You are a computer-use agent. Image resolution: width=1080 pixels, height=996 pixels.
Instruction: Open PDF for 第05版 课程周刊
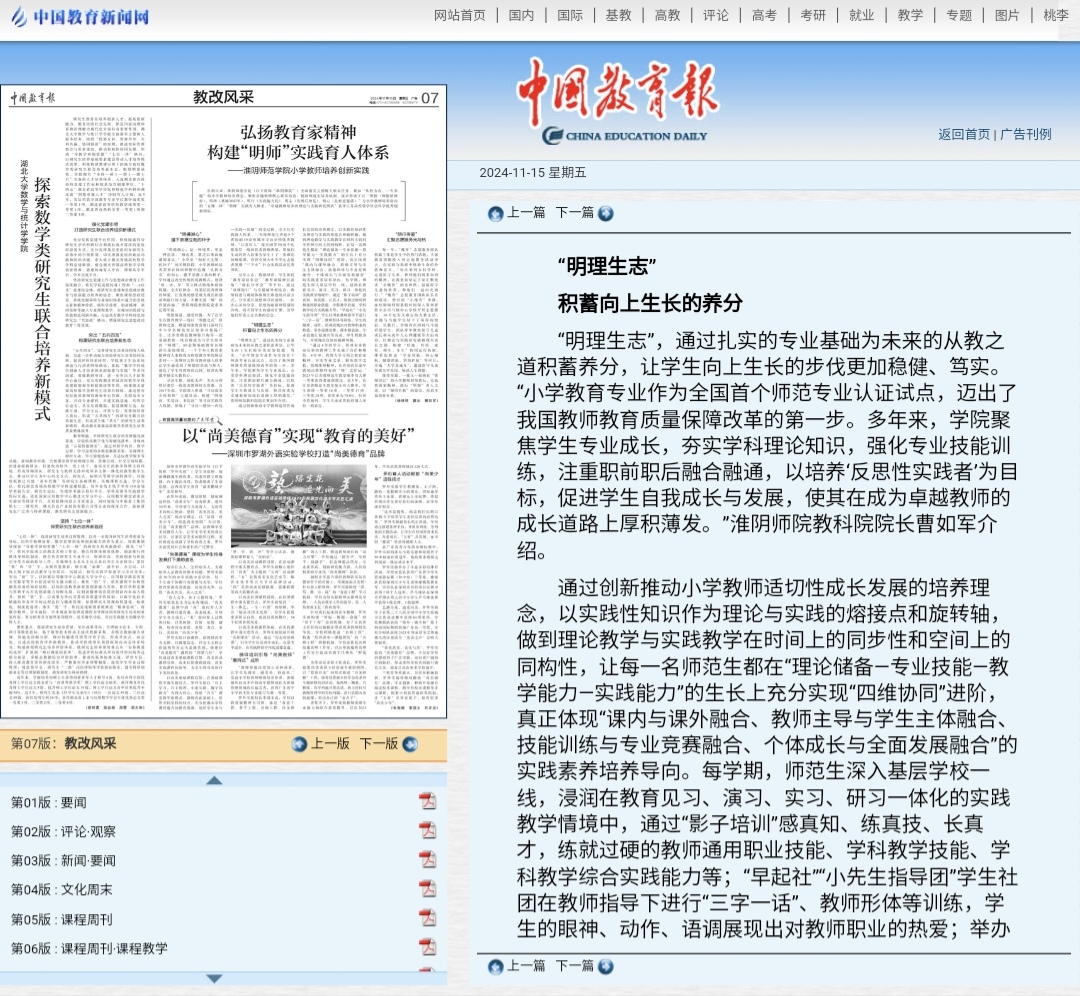[x=427, y=918]
